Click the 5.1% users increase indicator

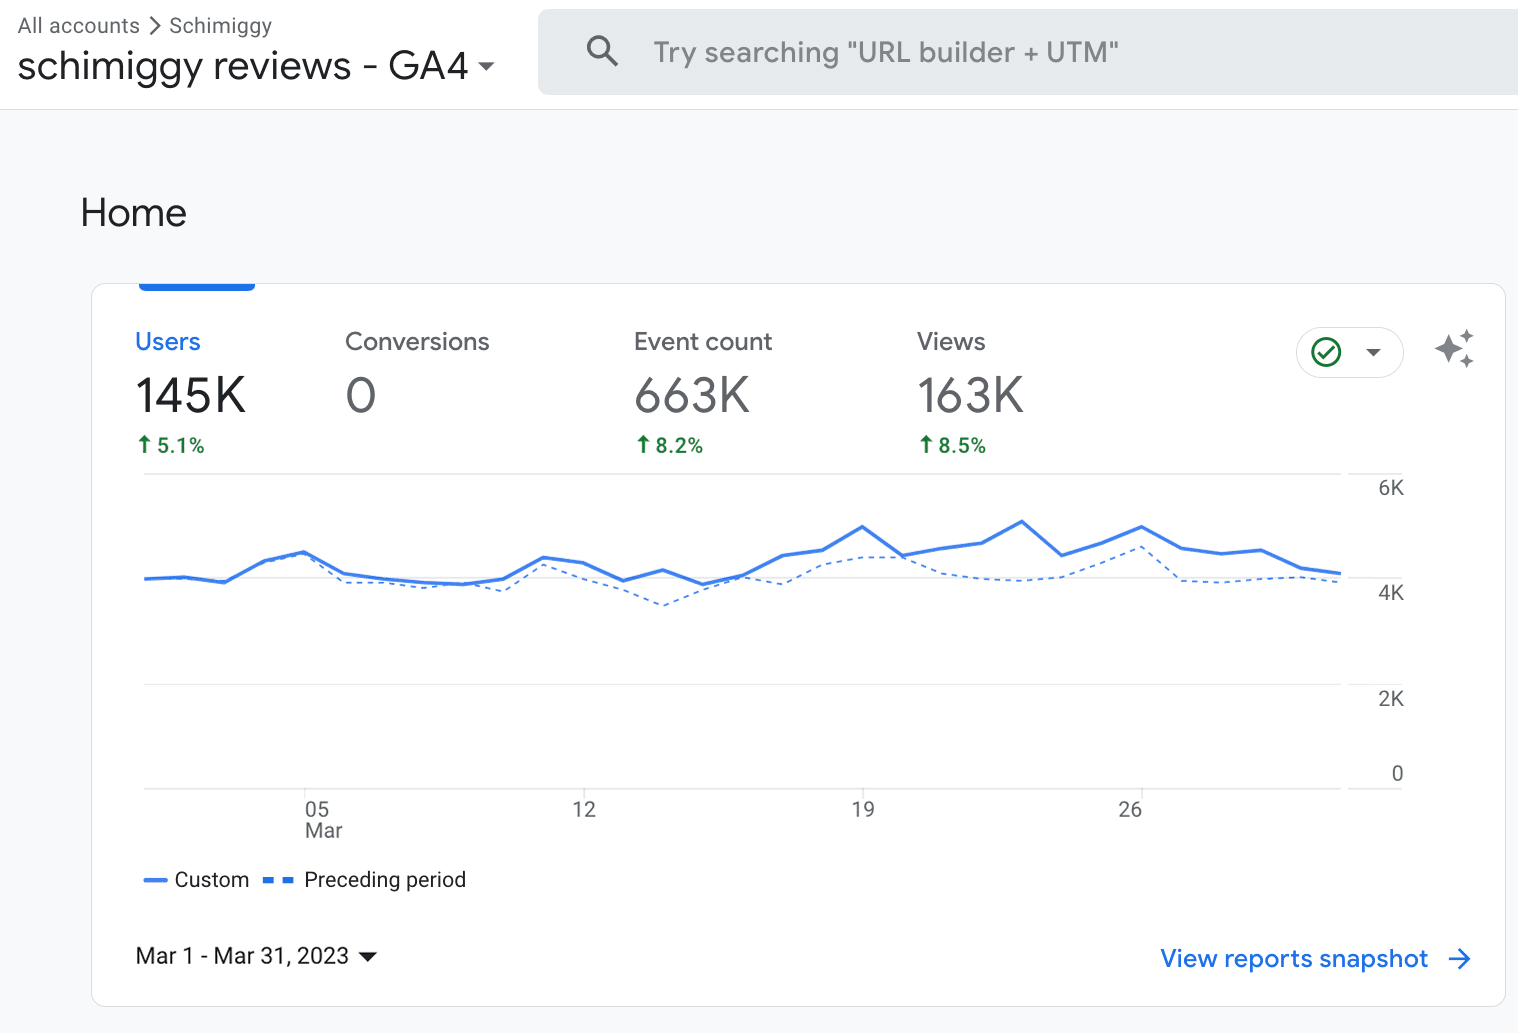pyautogui.click(x=171, y=445)
